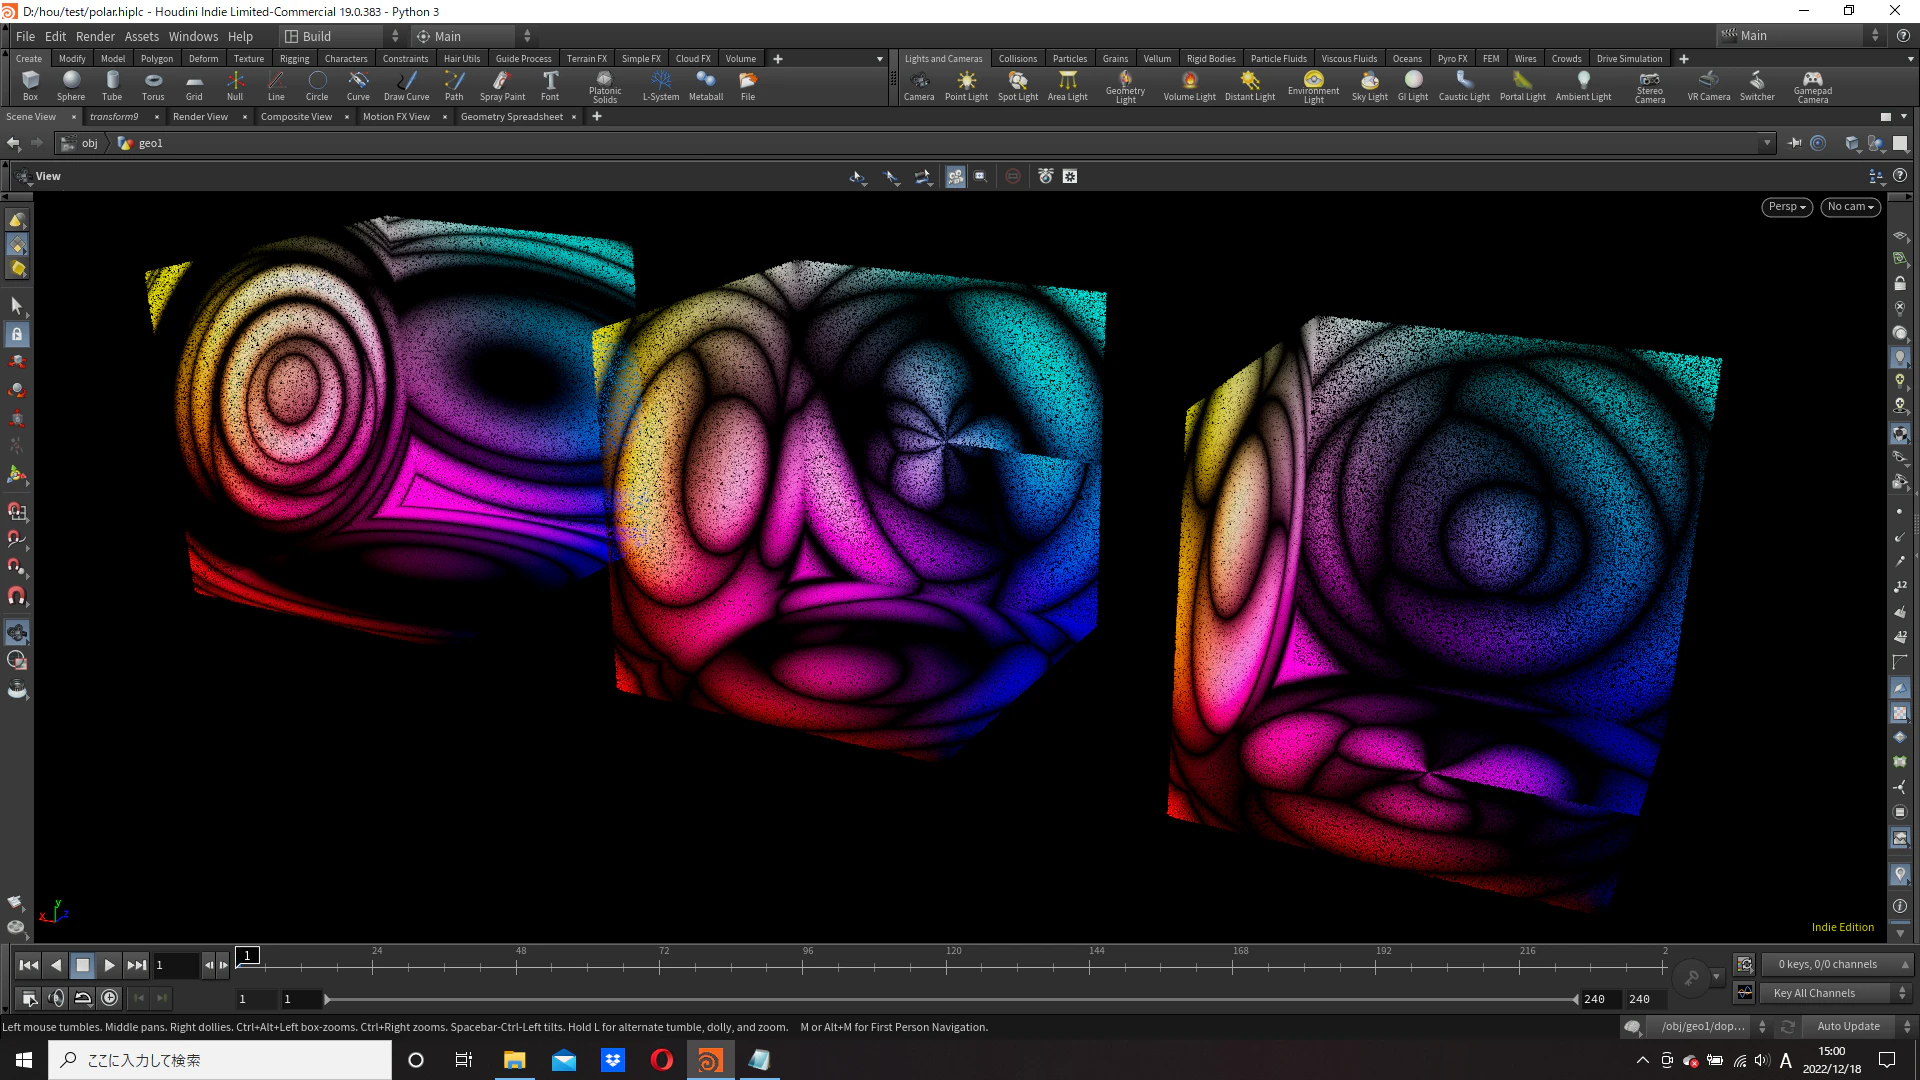Image resolution: width=1920 pixels, height=1080 pixels.
Task: Play the animation forward
Action: [110, 965]
